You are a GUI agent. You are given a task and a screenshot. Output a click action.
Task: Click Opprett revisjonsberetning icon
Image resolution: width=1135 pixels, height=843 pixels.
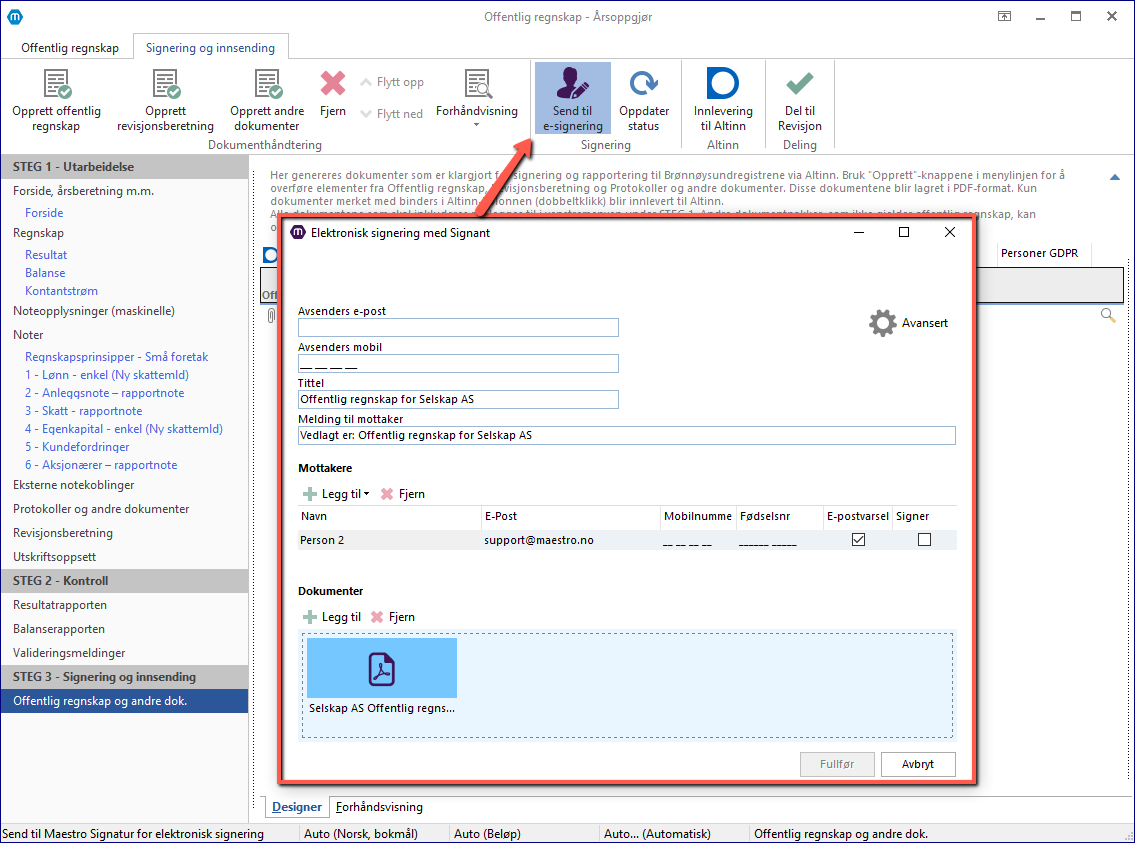[166, 84]
